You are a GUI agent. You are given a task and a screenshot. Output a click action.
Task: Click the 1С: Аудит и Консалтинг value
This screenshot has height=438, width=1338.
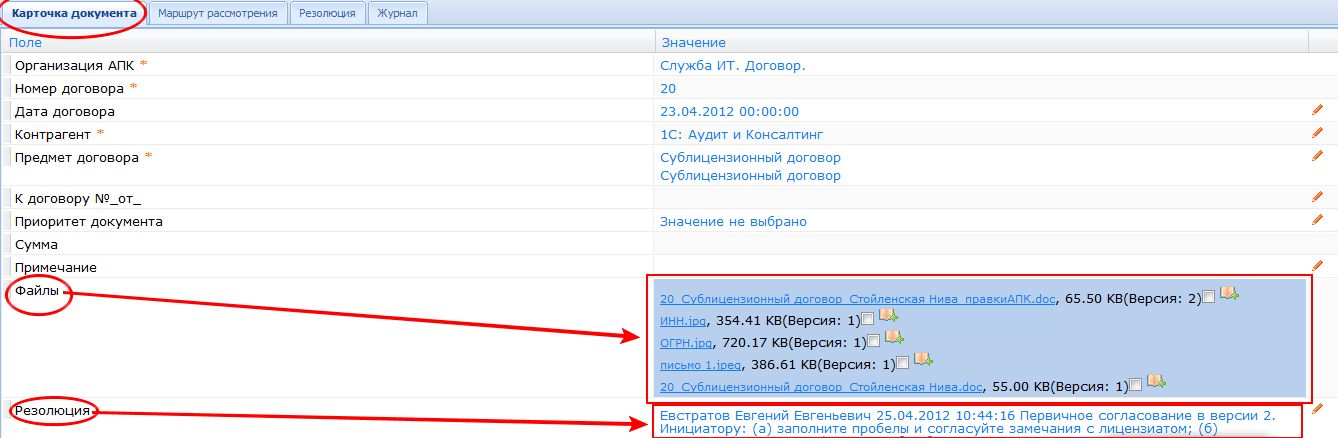tap(741, 134)
